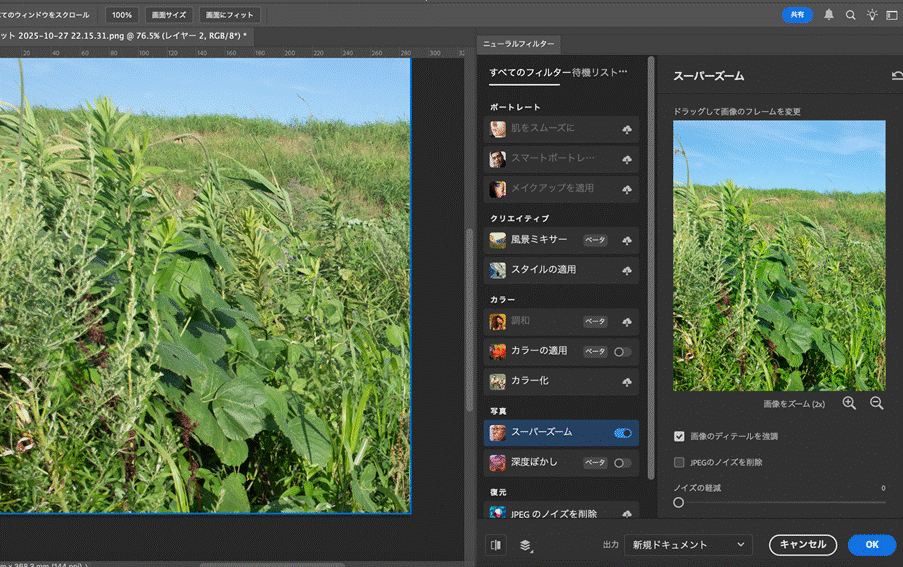This screenshot has height=567, width=903.
Task: Open the lightbulb discover icon
Action: click(x=872, y=15)
